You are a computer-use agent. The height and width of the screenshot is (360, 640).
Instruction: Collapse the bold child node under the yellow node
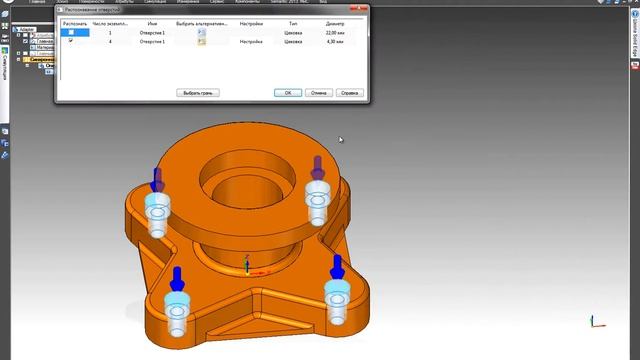click(x=27, y=66)
